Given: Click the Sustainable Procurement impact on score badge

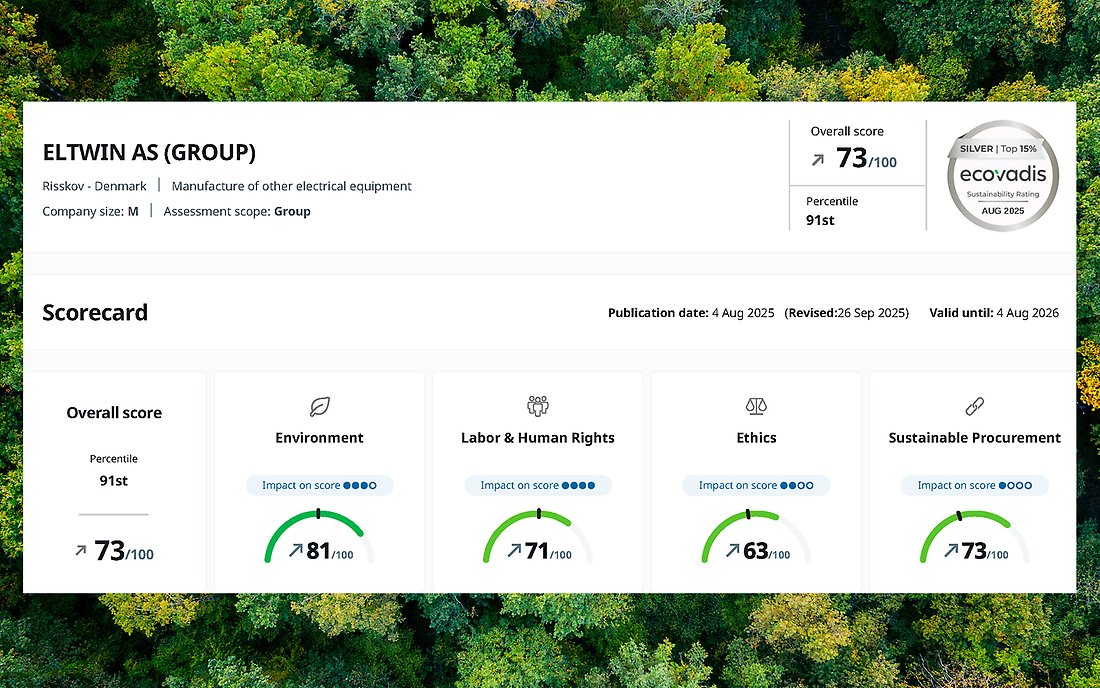Looking at the screenshot, I should (x=974, y=485).
